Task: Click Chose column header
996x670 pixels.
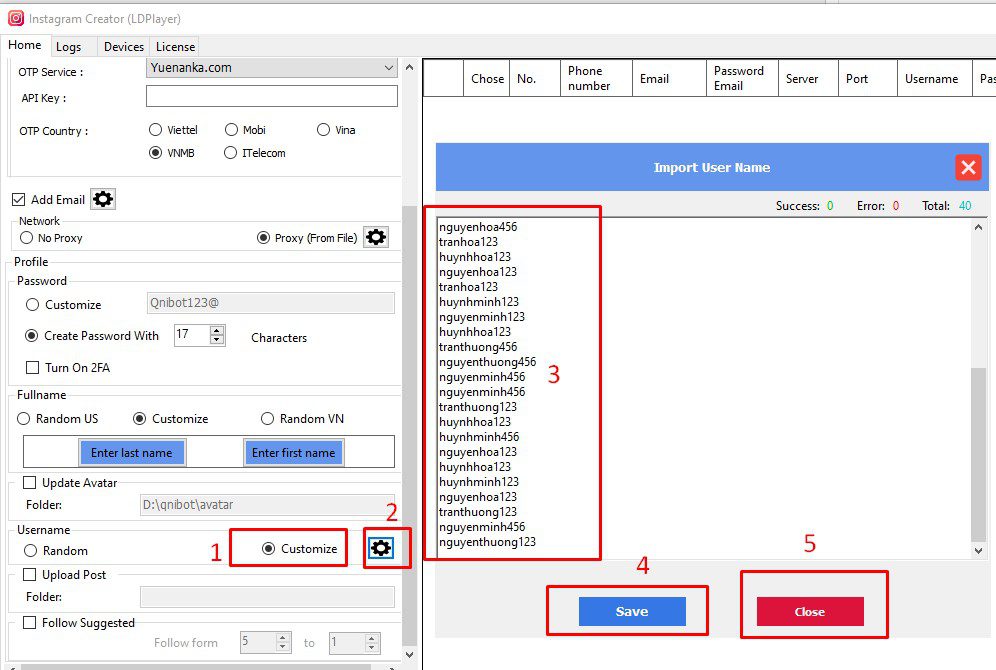Action: coord(487,78)
